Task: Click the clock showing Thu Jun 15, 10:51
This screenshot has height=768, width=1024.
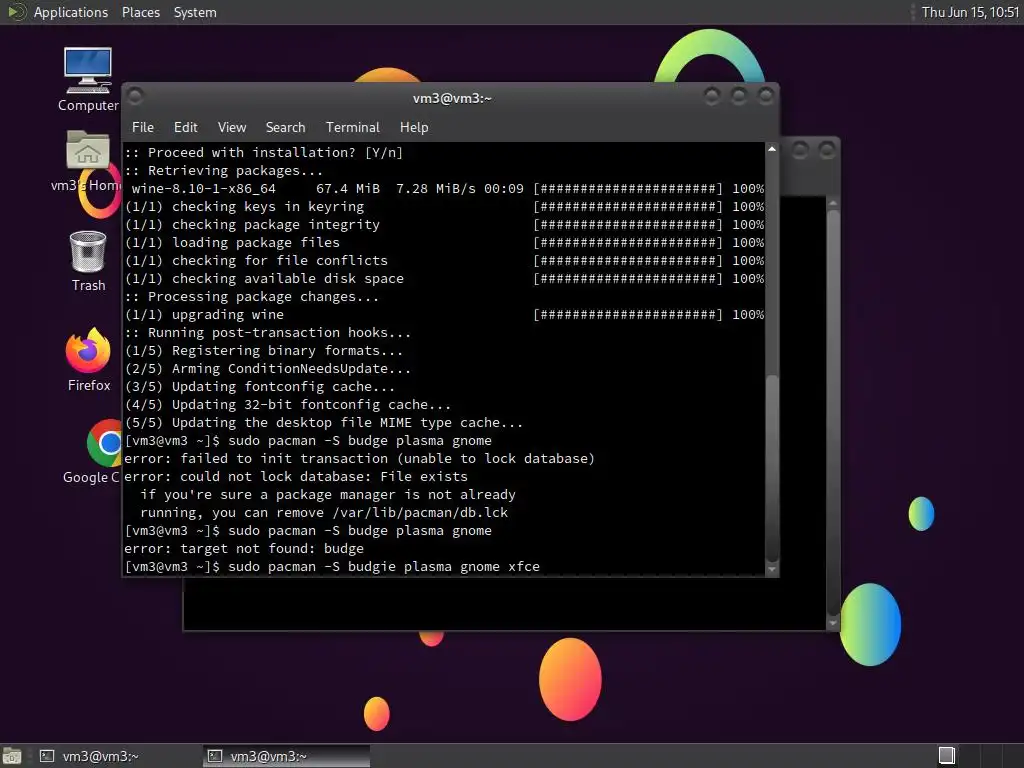Action: click(x=970, y=12)
